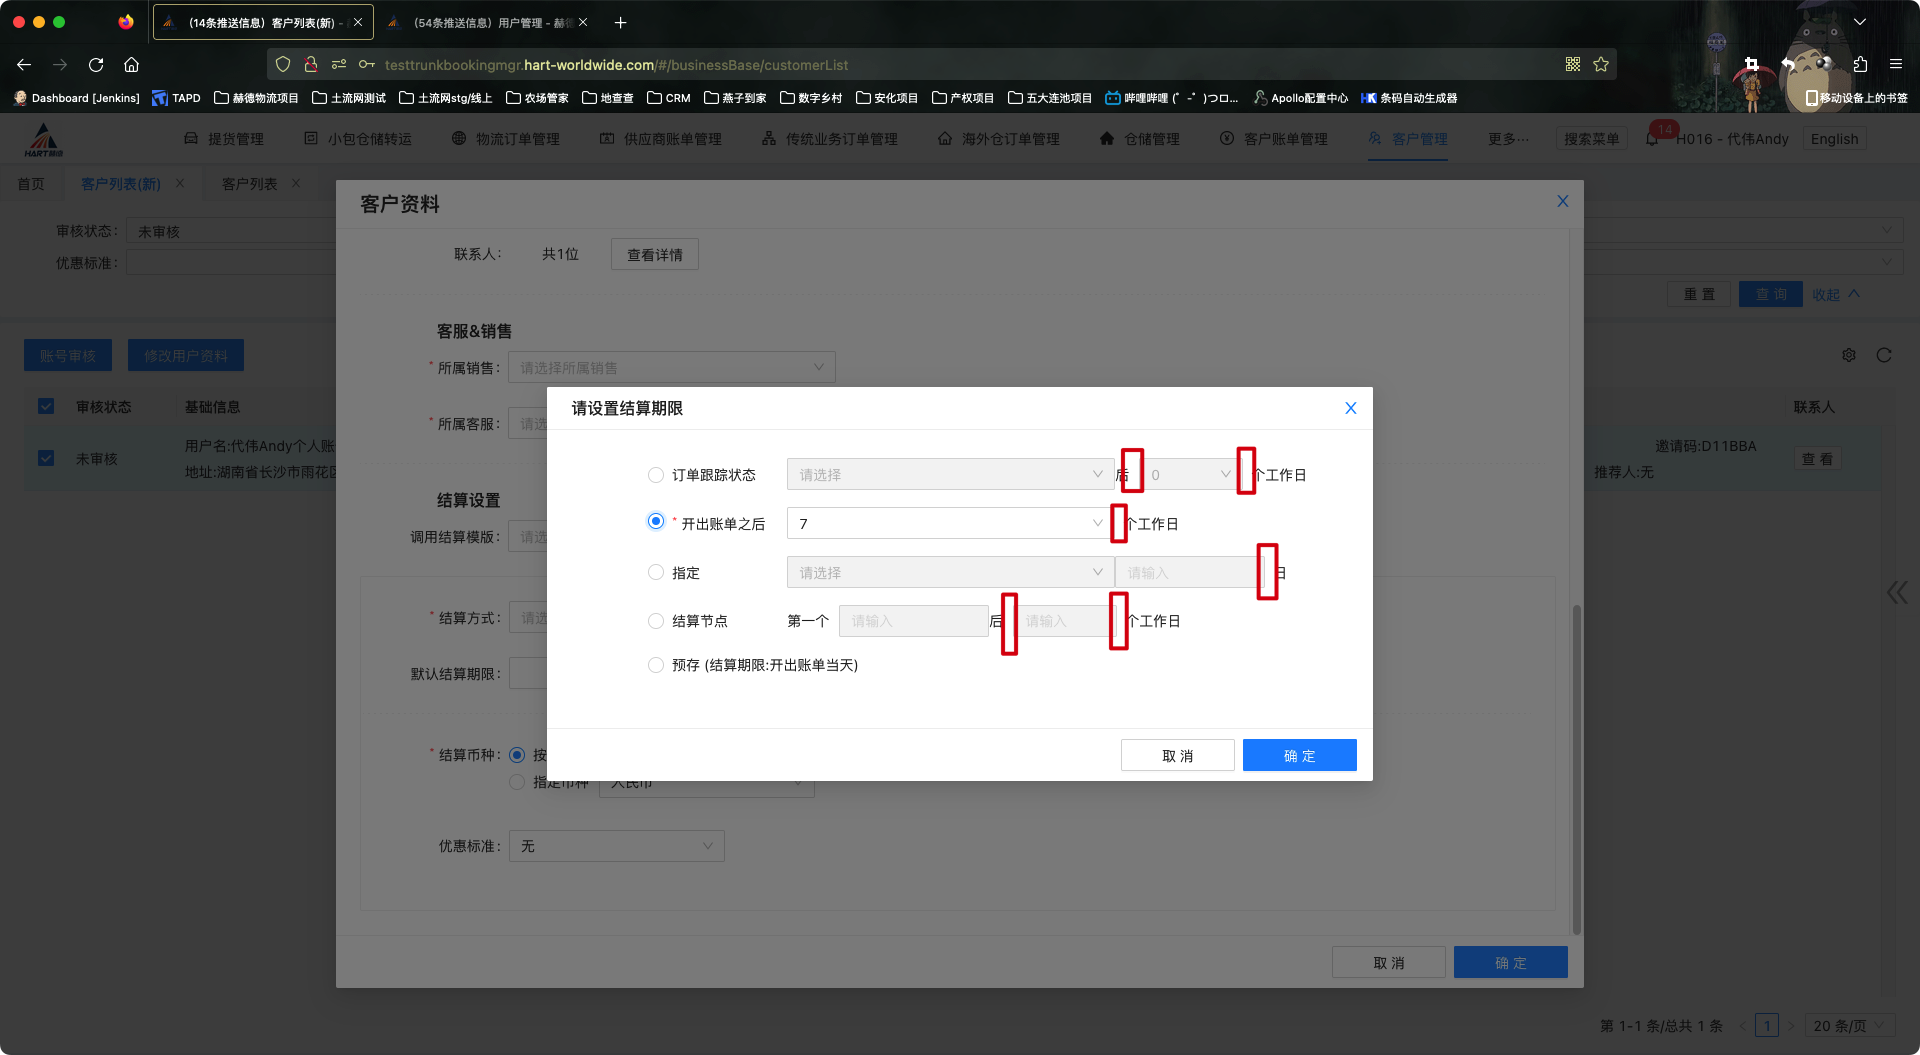Click the table refresh icon
The width and height of the screenshot is (1920, 1055).
1884,355
